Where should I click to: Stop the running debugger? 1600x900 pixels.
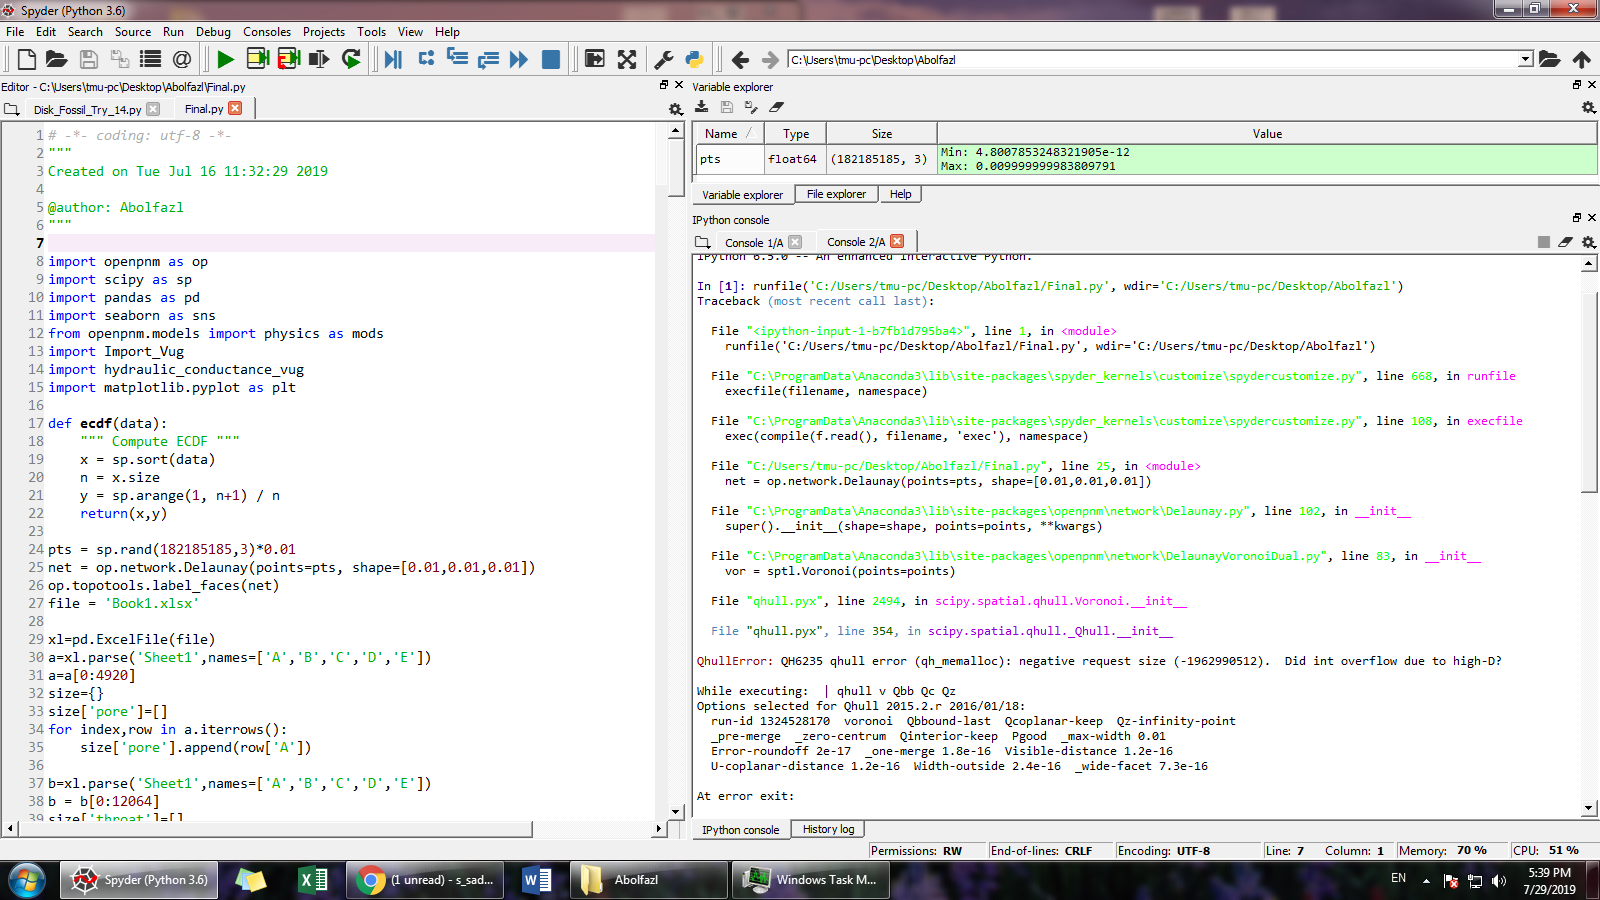tap(549, 59)
